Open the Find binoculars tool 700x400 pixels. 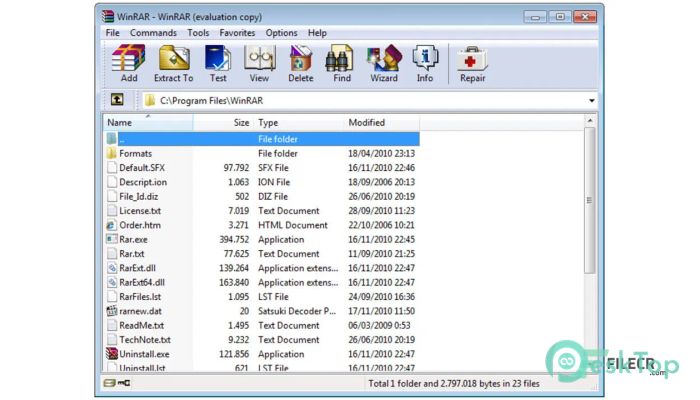coord(342,63)
